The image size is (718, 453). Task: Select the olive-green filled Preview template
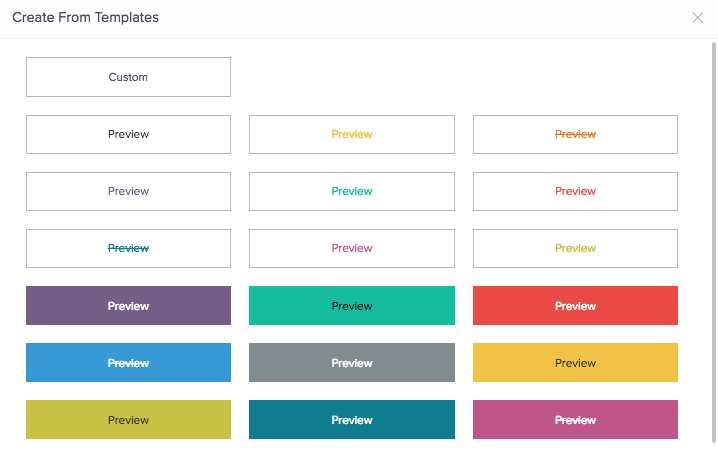coord(128,420)
